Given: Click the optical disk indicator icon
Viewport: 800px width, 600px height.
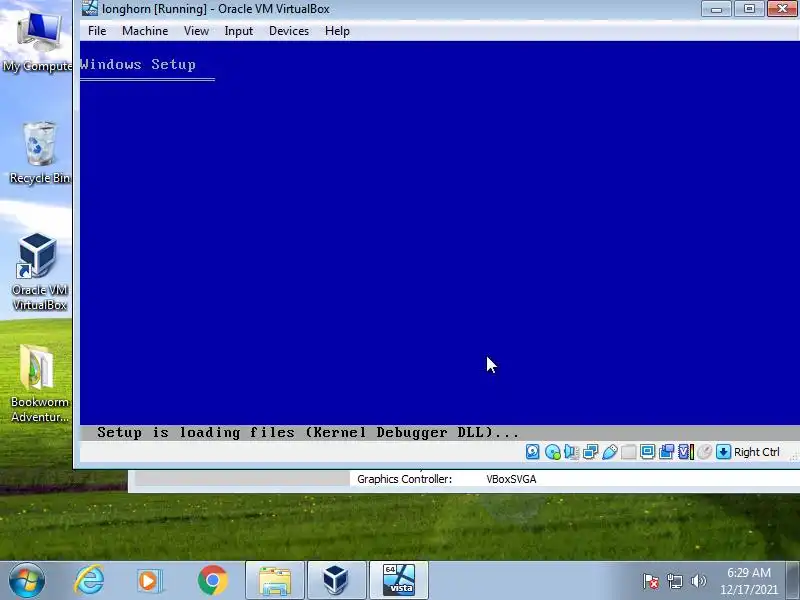Looking at the screenshot, I should (x=552, y=452).
